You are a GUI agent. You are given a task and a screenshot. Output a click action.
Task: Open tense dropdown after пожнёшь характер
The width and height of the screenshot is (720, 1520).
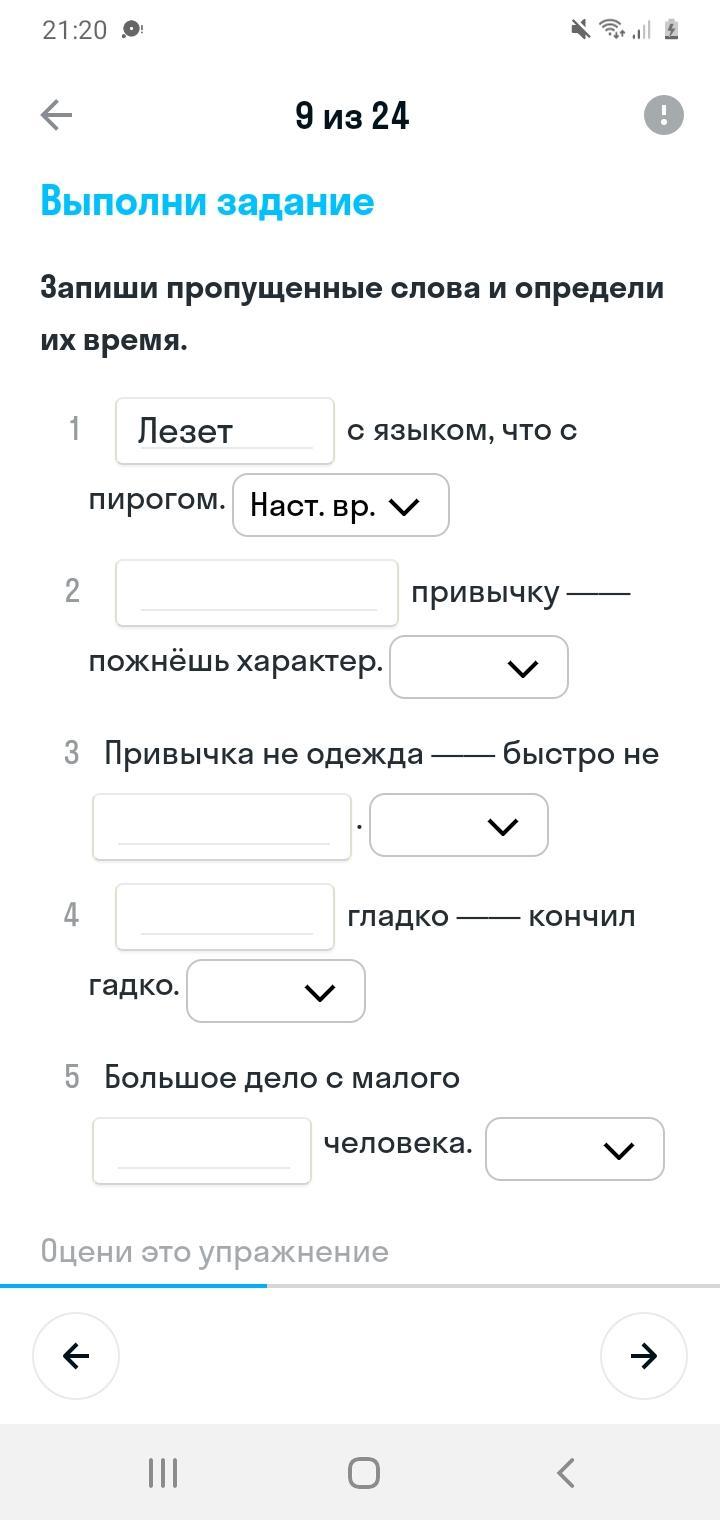pyautogui.click(x=479, y=667)
